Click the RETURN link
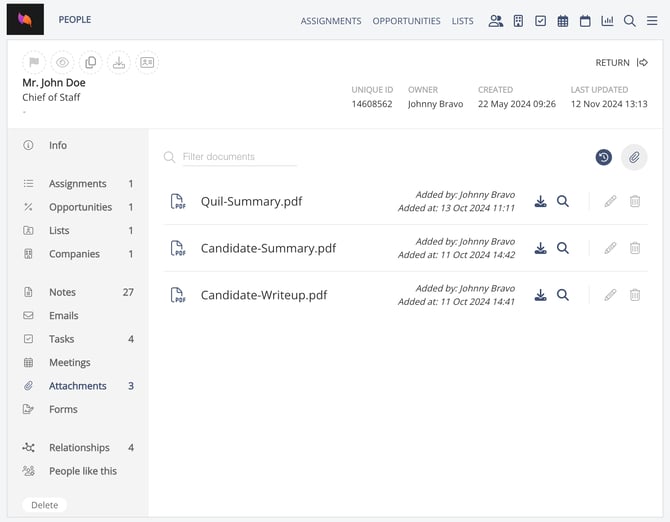This screenshot has height=522, width=670. click(x=621, y=62)
